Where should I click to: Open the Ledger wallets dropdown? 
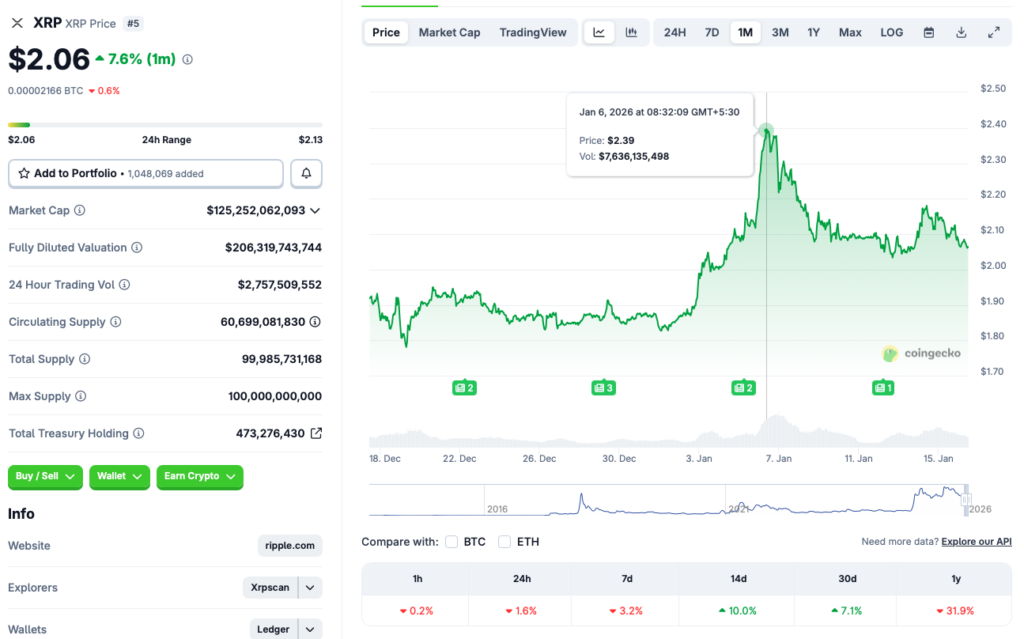pos(309,628)
